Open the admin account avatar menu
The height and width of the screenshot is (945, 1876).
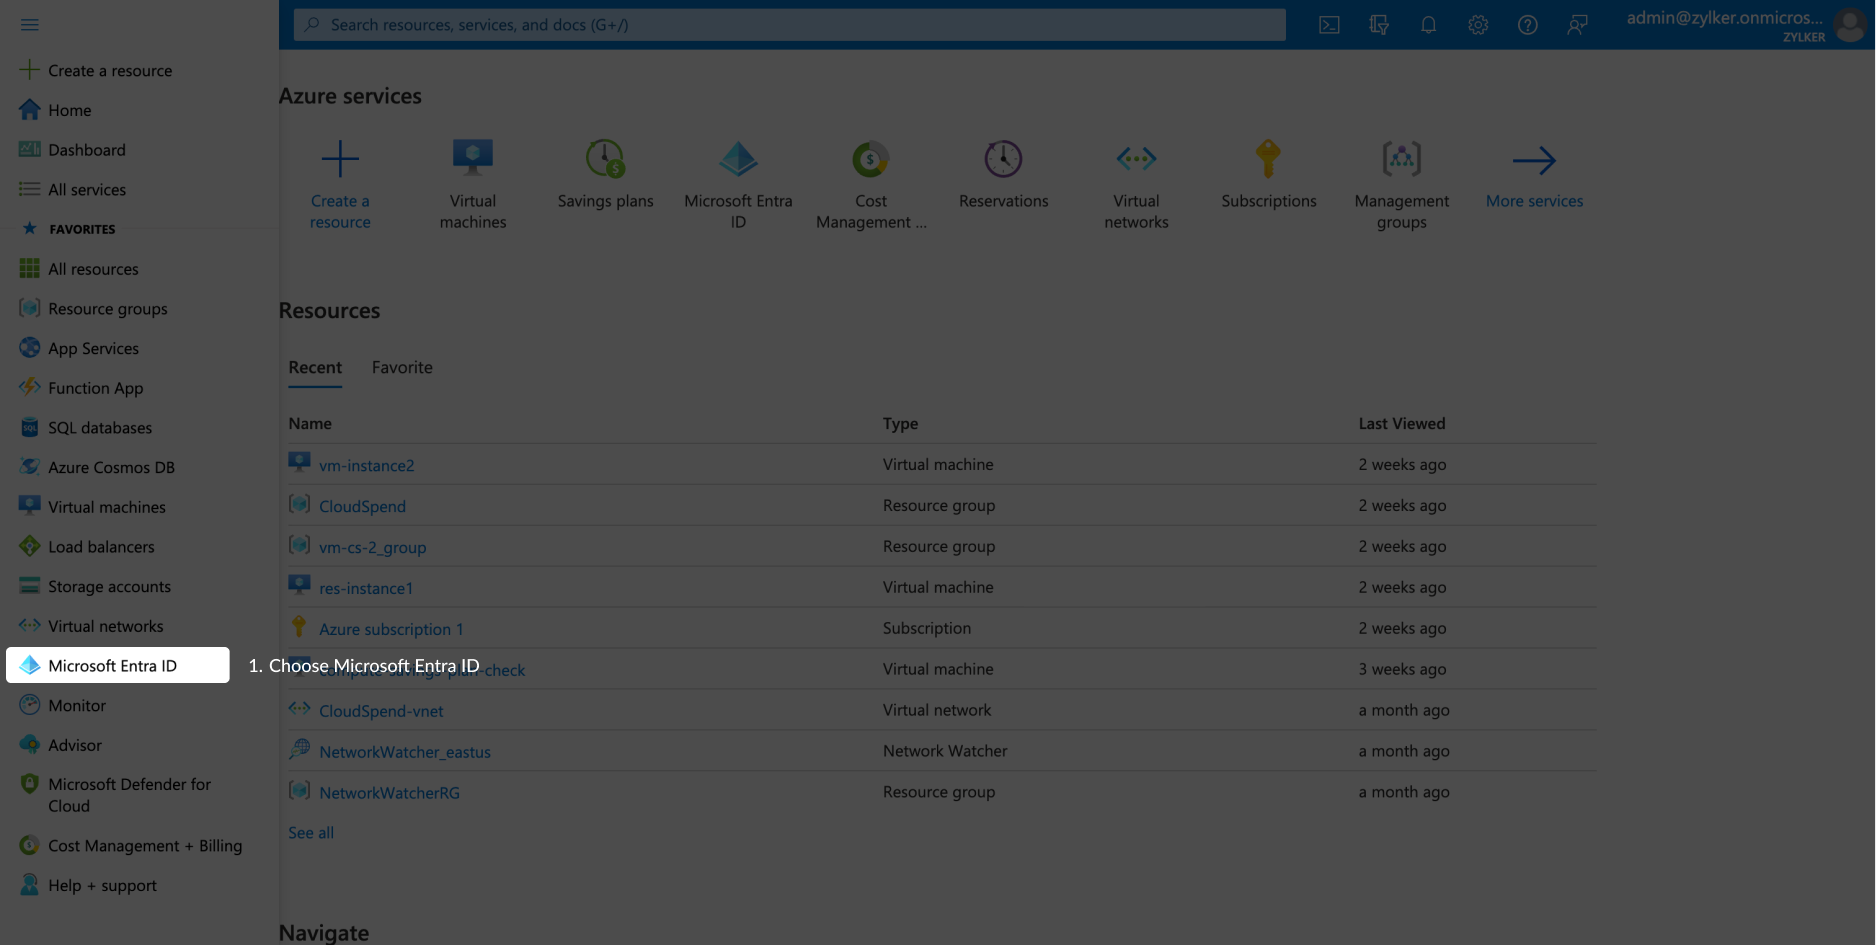click(x=1848, y=27)
